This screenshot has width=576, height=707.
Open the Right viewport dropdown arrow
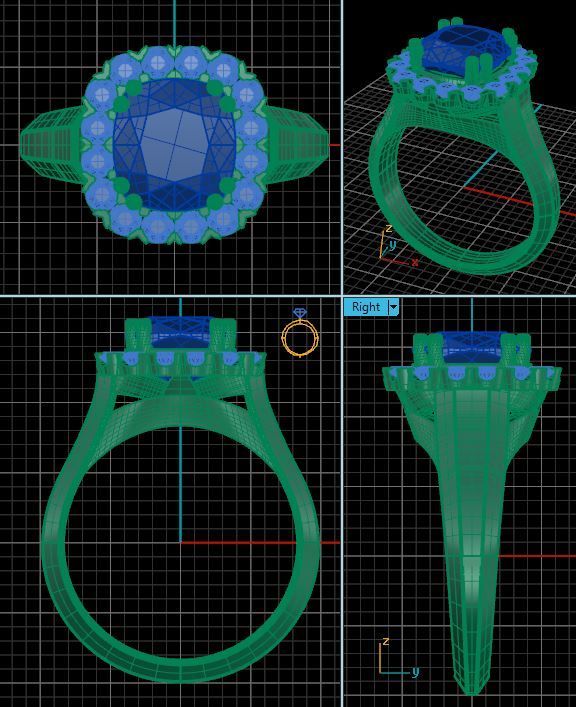(394, 307)
